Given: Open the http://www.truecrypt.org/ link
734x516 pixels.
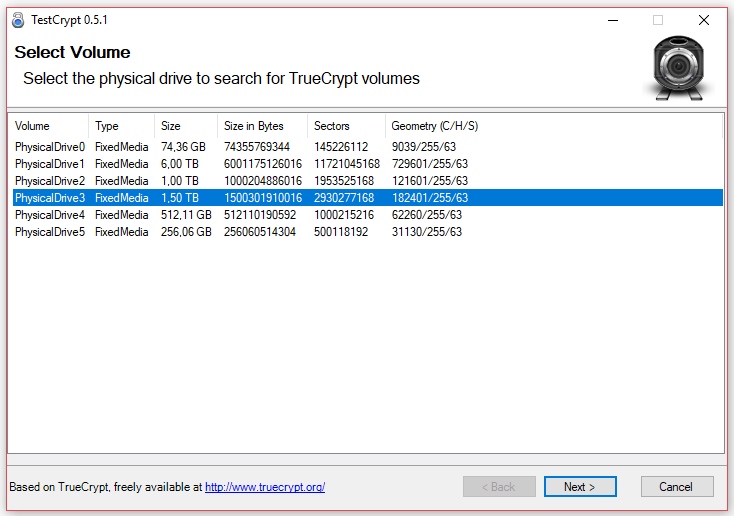Looking at the screenshot, I should pos(265,487).
